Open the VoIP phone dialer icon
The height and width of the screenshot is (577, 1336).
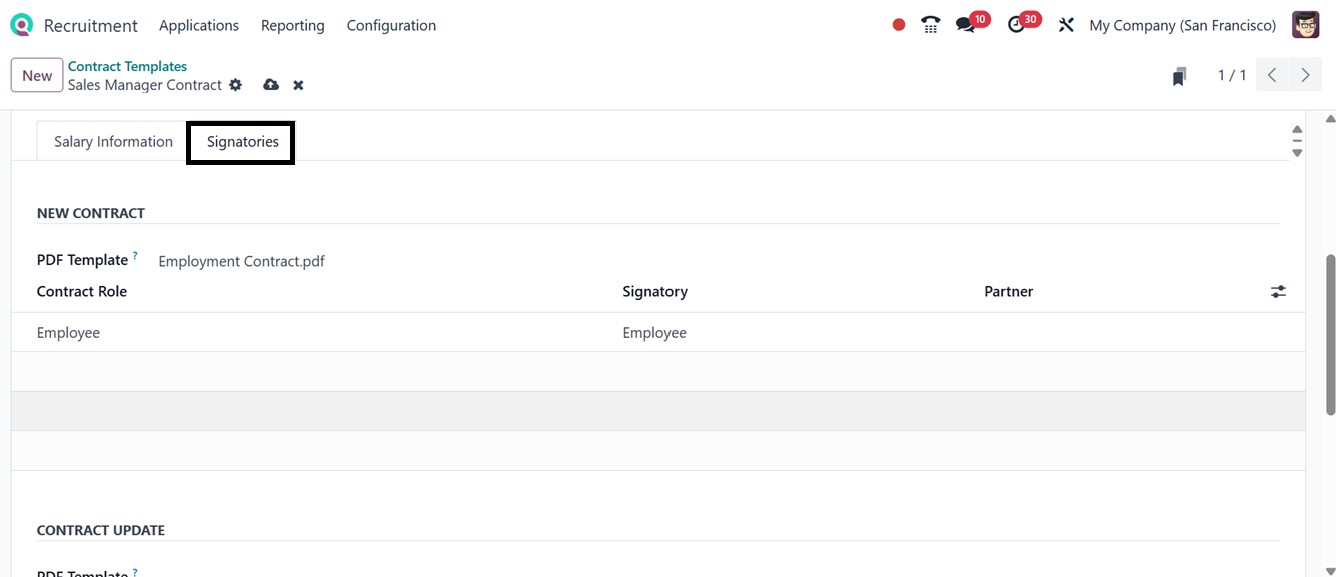(931, 25)
